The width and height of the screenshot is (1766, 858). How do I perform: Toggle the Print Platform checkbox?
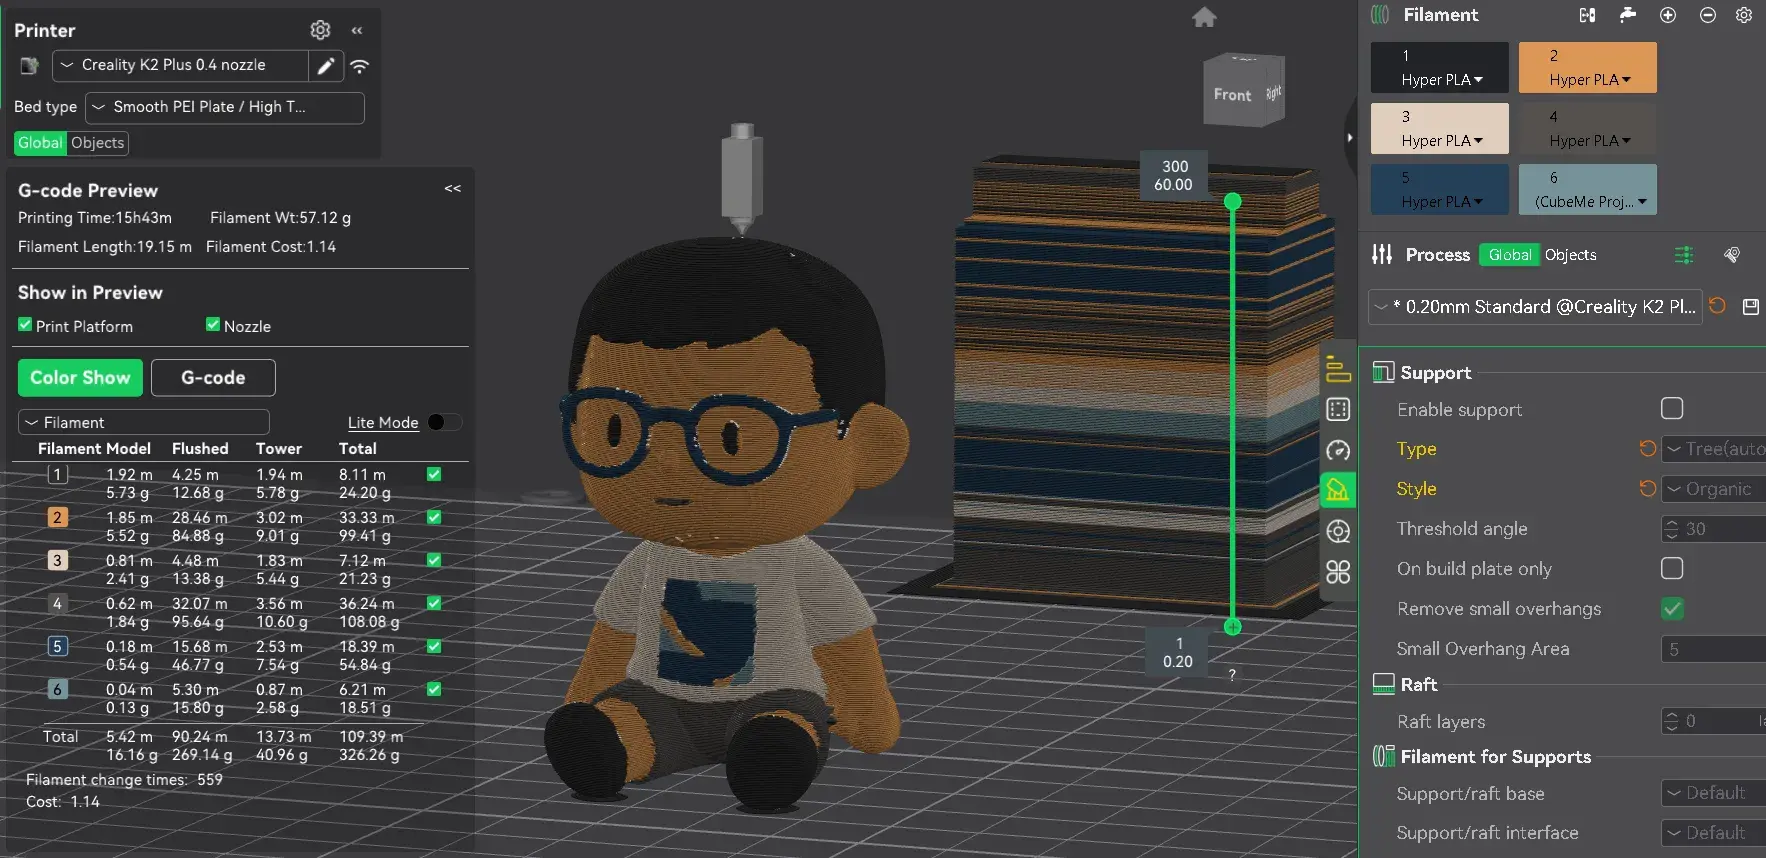(x=25, y=325)
